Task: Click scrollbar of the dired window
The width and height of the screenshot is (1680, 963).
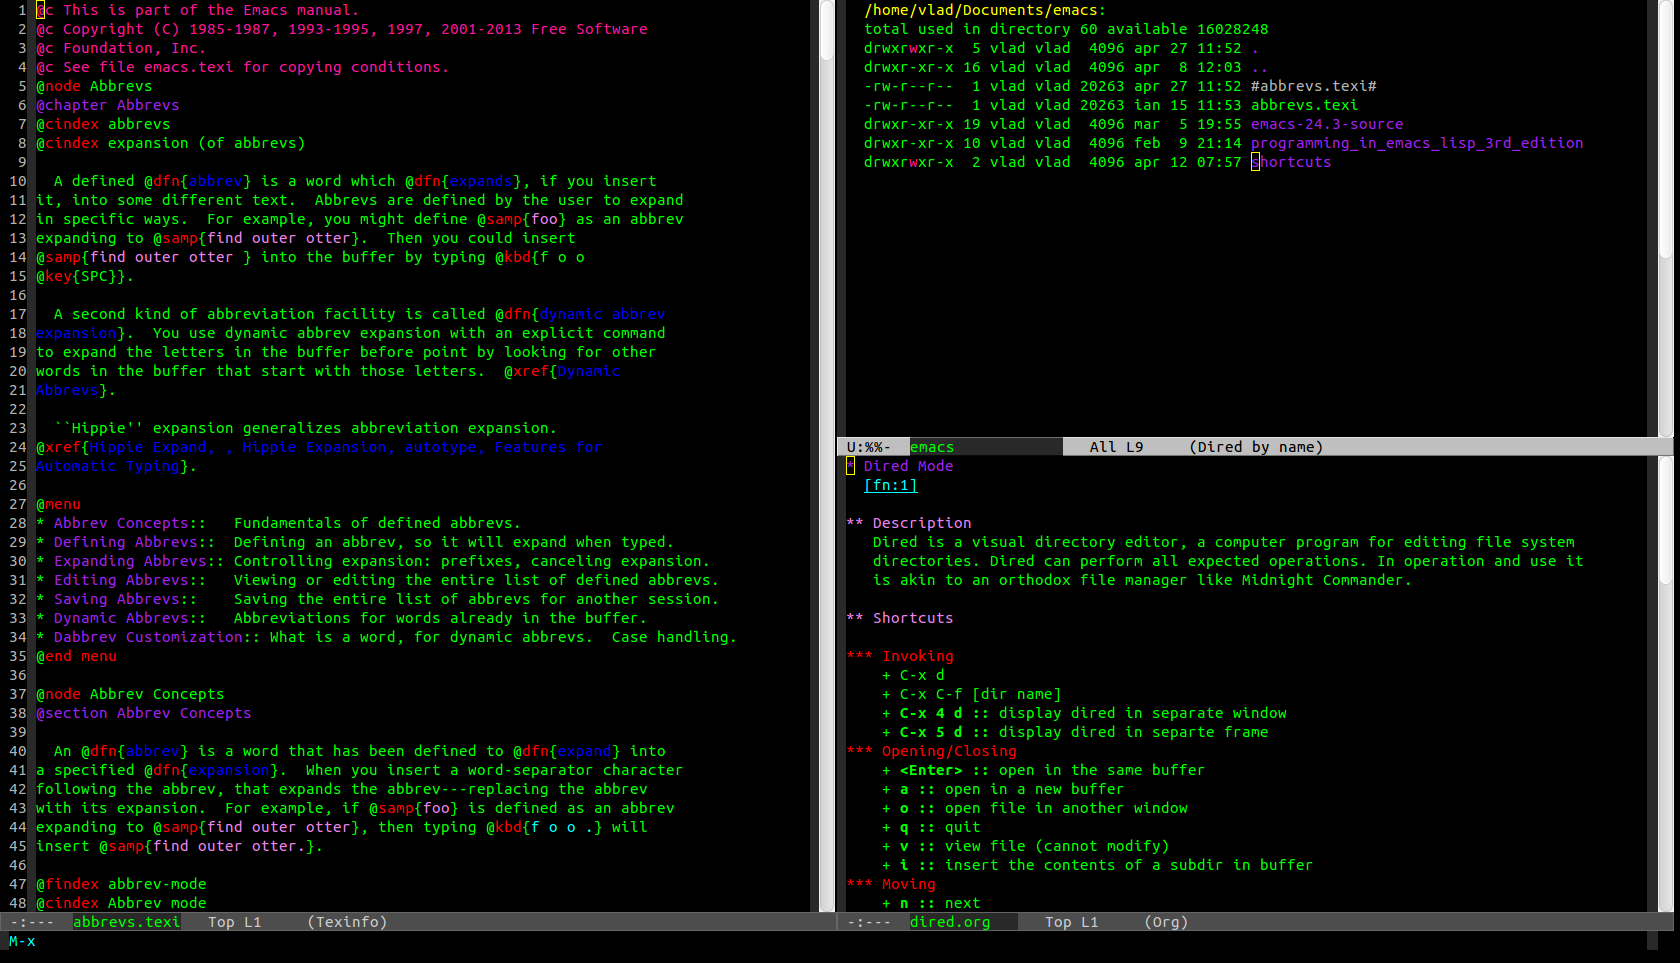Action: 1666,218
